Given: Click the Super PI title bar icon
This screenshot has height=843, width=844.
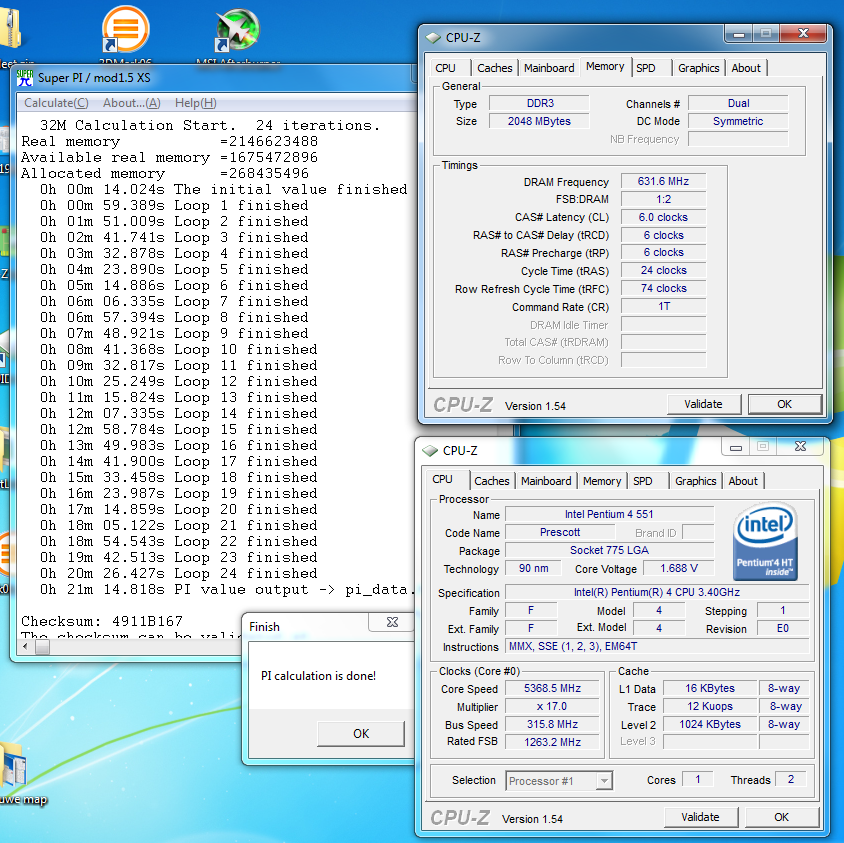Looking at the screenshot, I should coord(25,78).
